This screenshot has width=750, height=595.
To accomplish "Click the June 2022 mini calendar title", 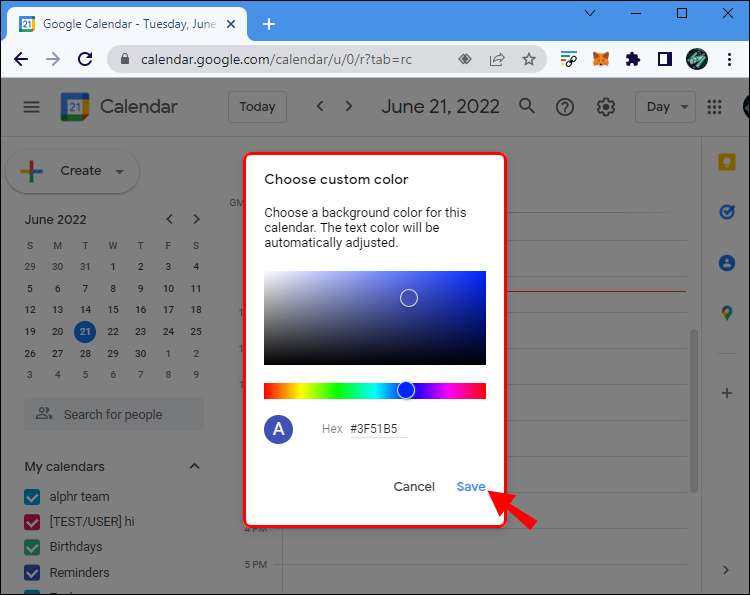I will tap(55, 220).
